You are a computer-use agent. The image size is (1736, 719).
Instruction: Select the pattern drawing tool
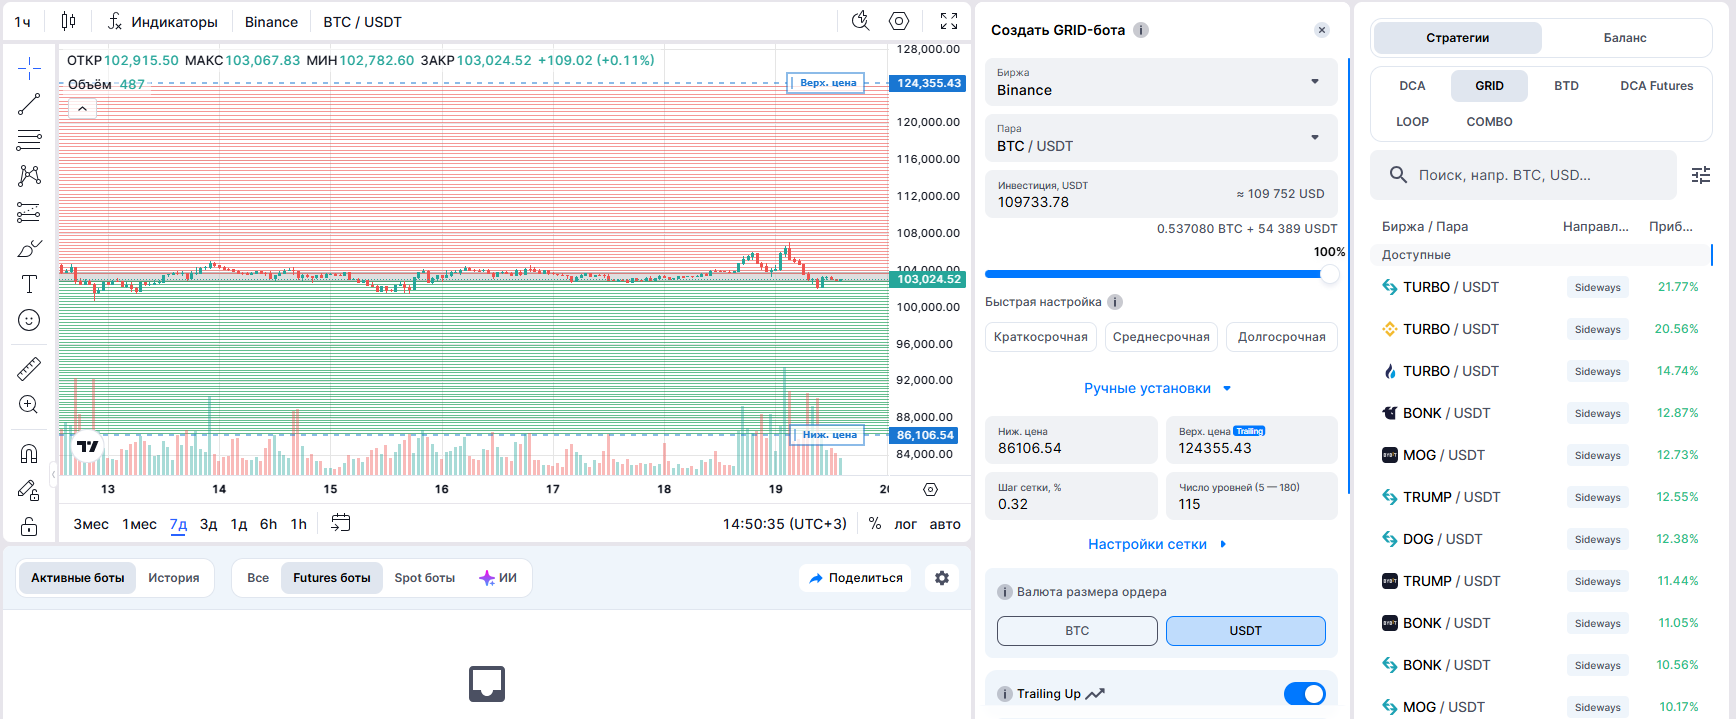(x=29, y=176)
